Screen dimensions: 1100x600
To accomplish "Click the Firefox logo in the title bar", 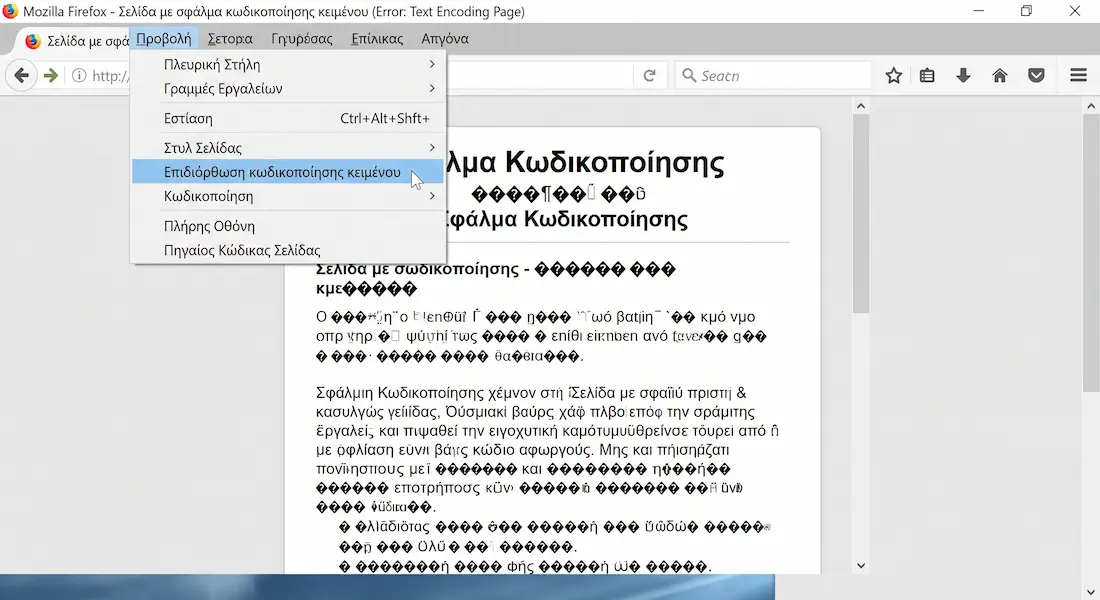I will point(10,11).
